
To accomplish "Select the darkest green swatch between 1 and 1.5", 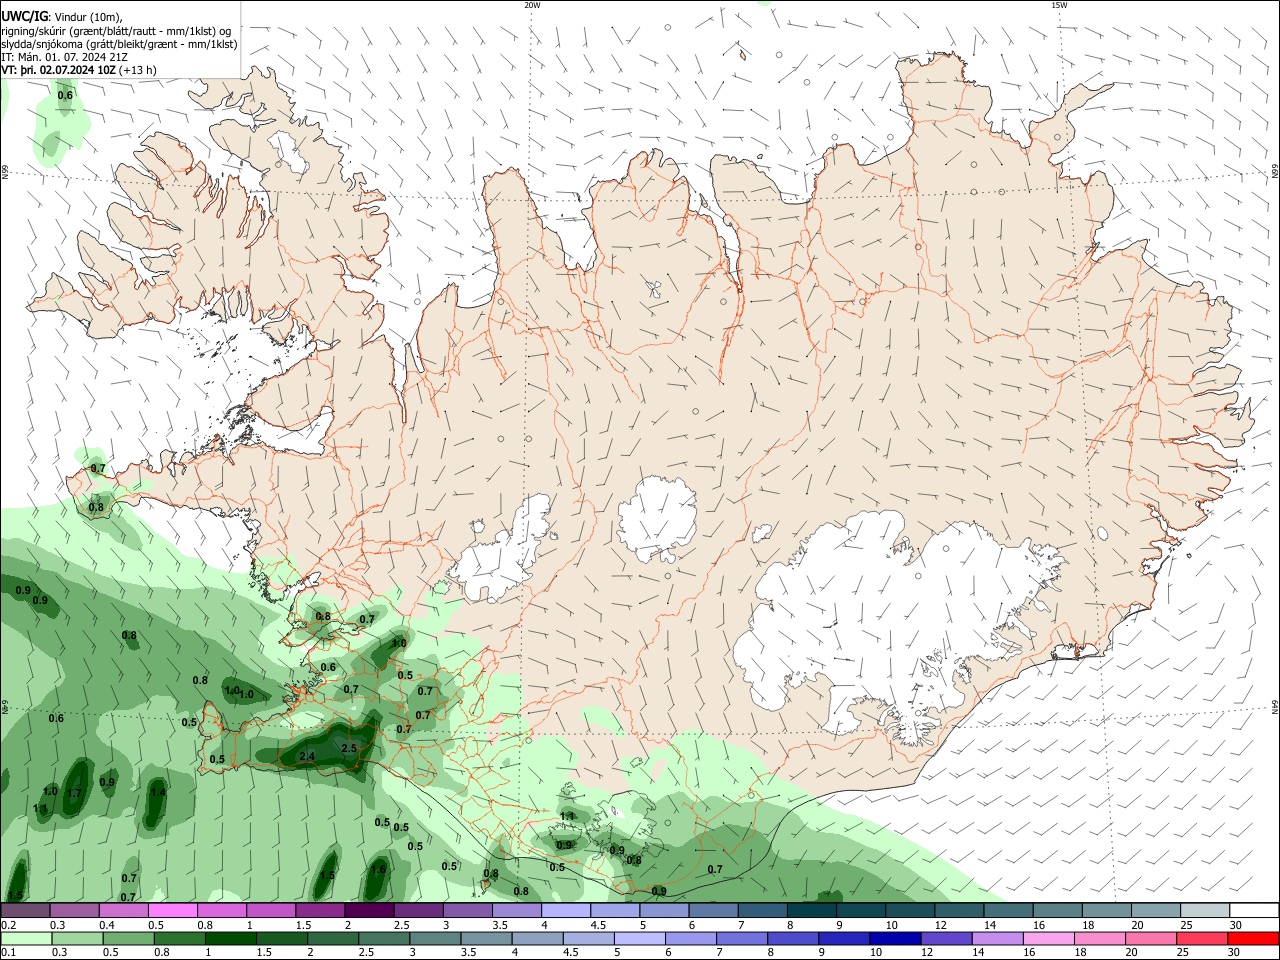I will [x=230, y=938].
